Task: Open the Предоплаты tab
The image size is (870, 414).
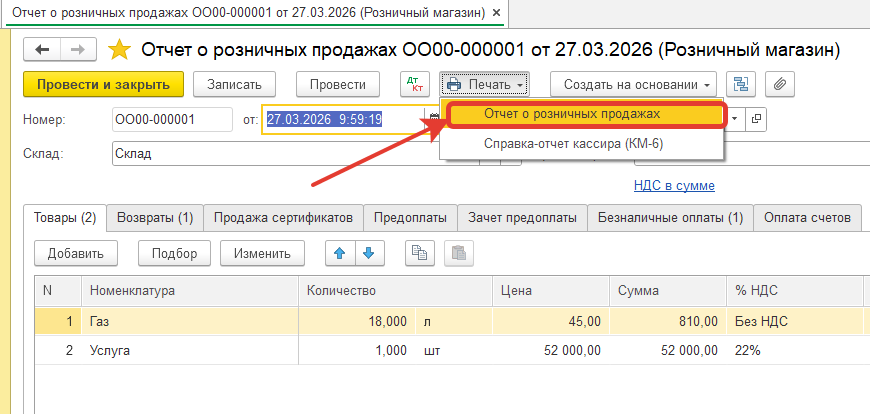Action: pos(411,218)
